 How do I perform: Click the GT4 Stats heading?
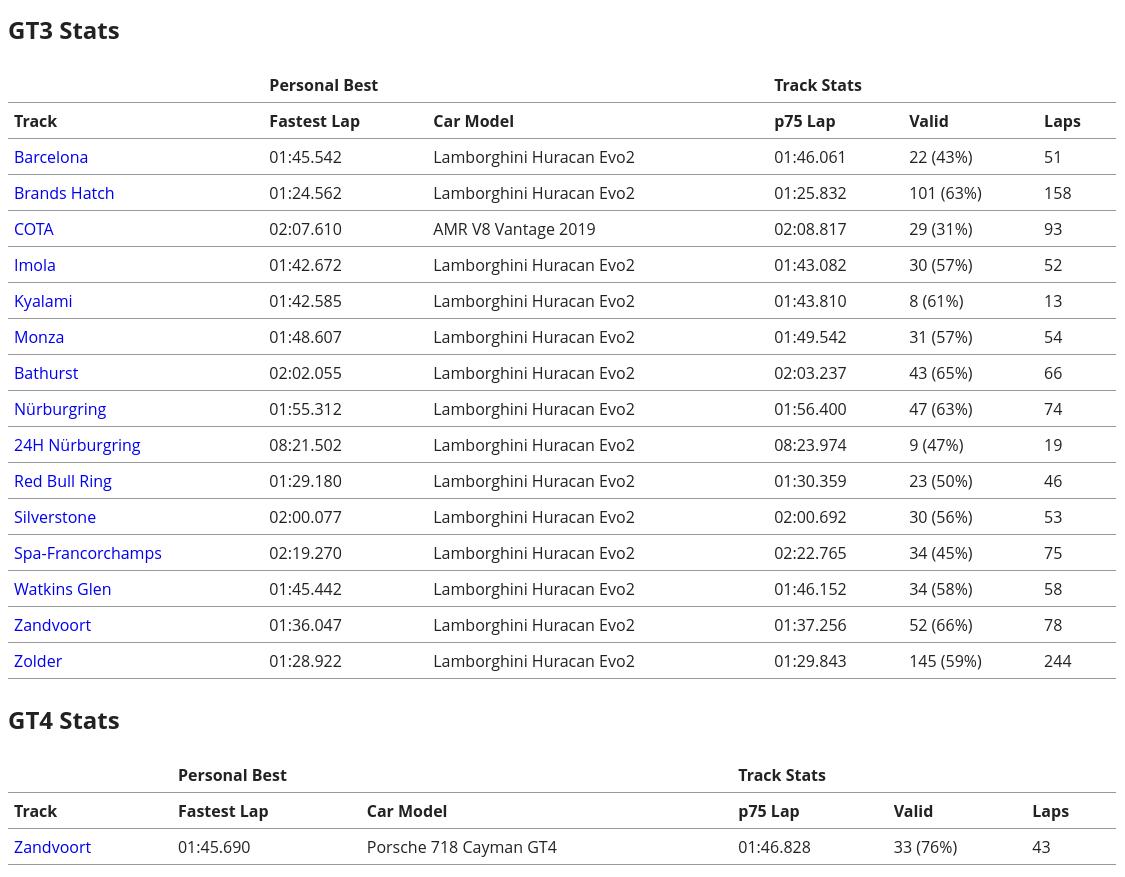[64, 721]
